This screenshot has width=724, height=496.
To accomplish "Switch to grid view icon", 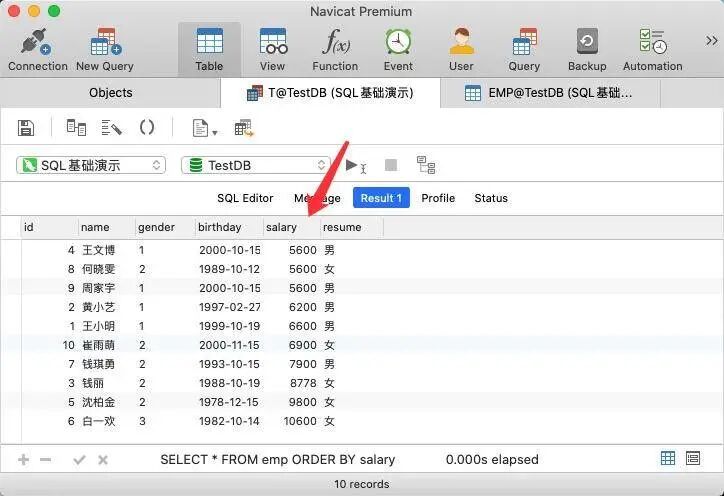I will (x=668, y=458).
